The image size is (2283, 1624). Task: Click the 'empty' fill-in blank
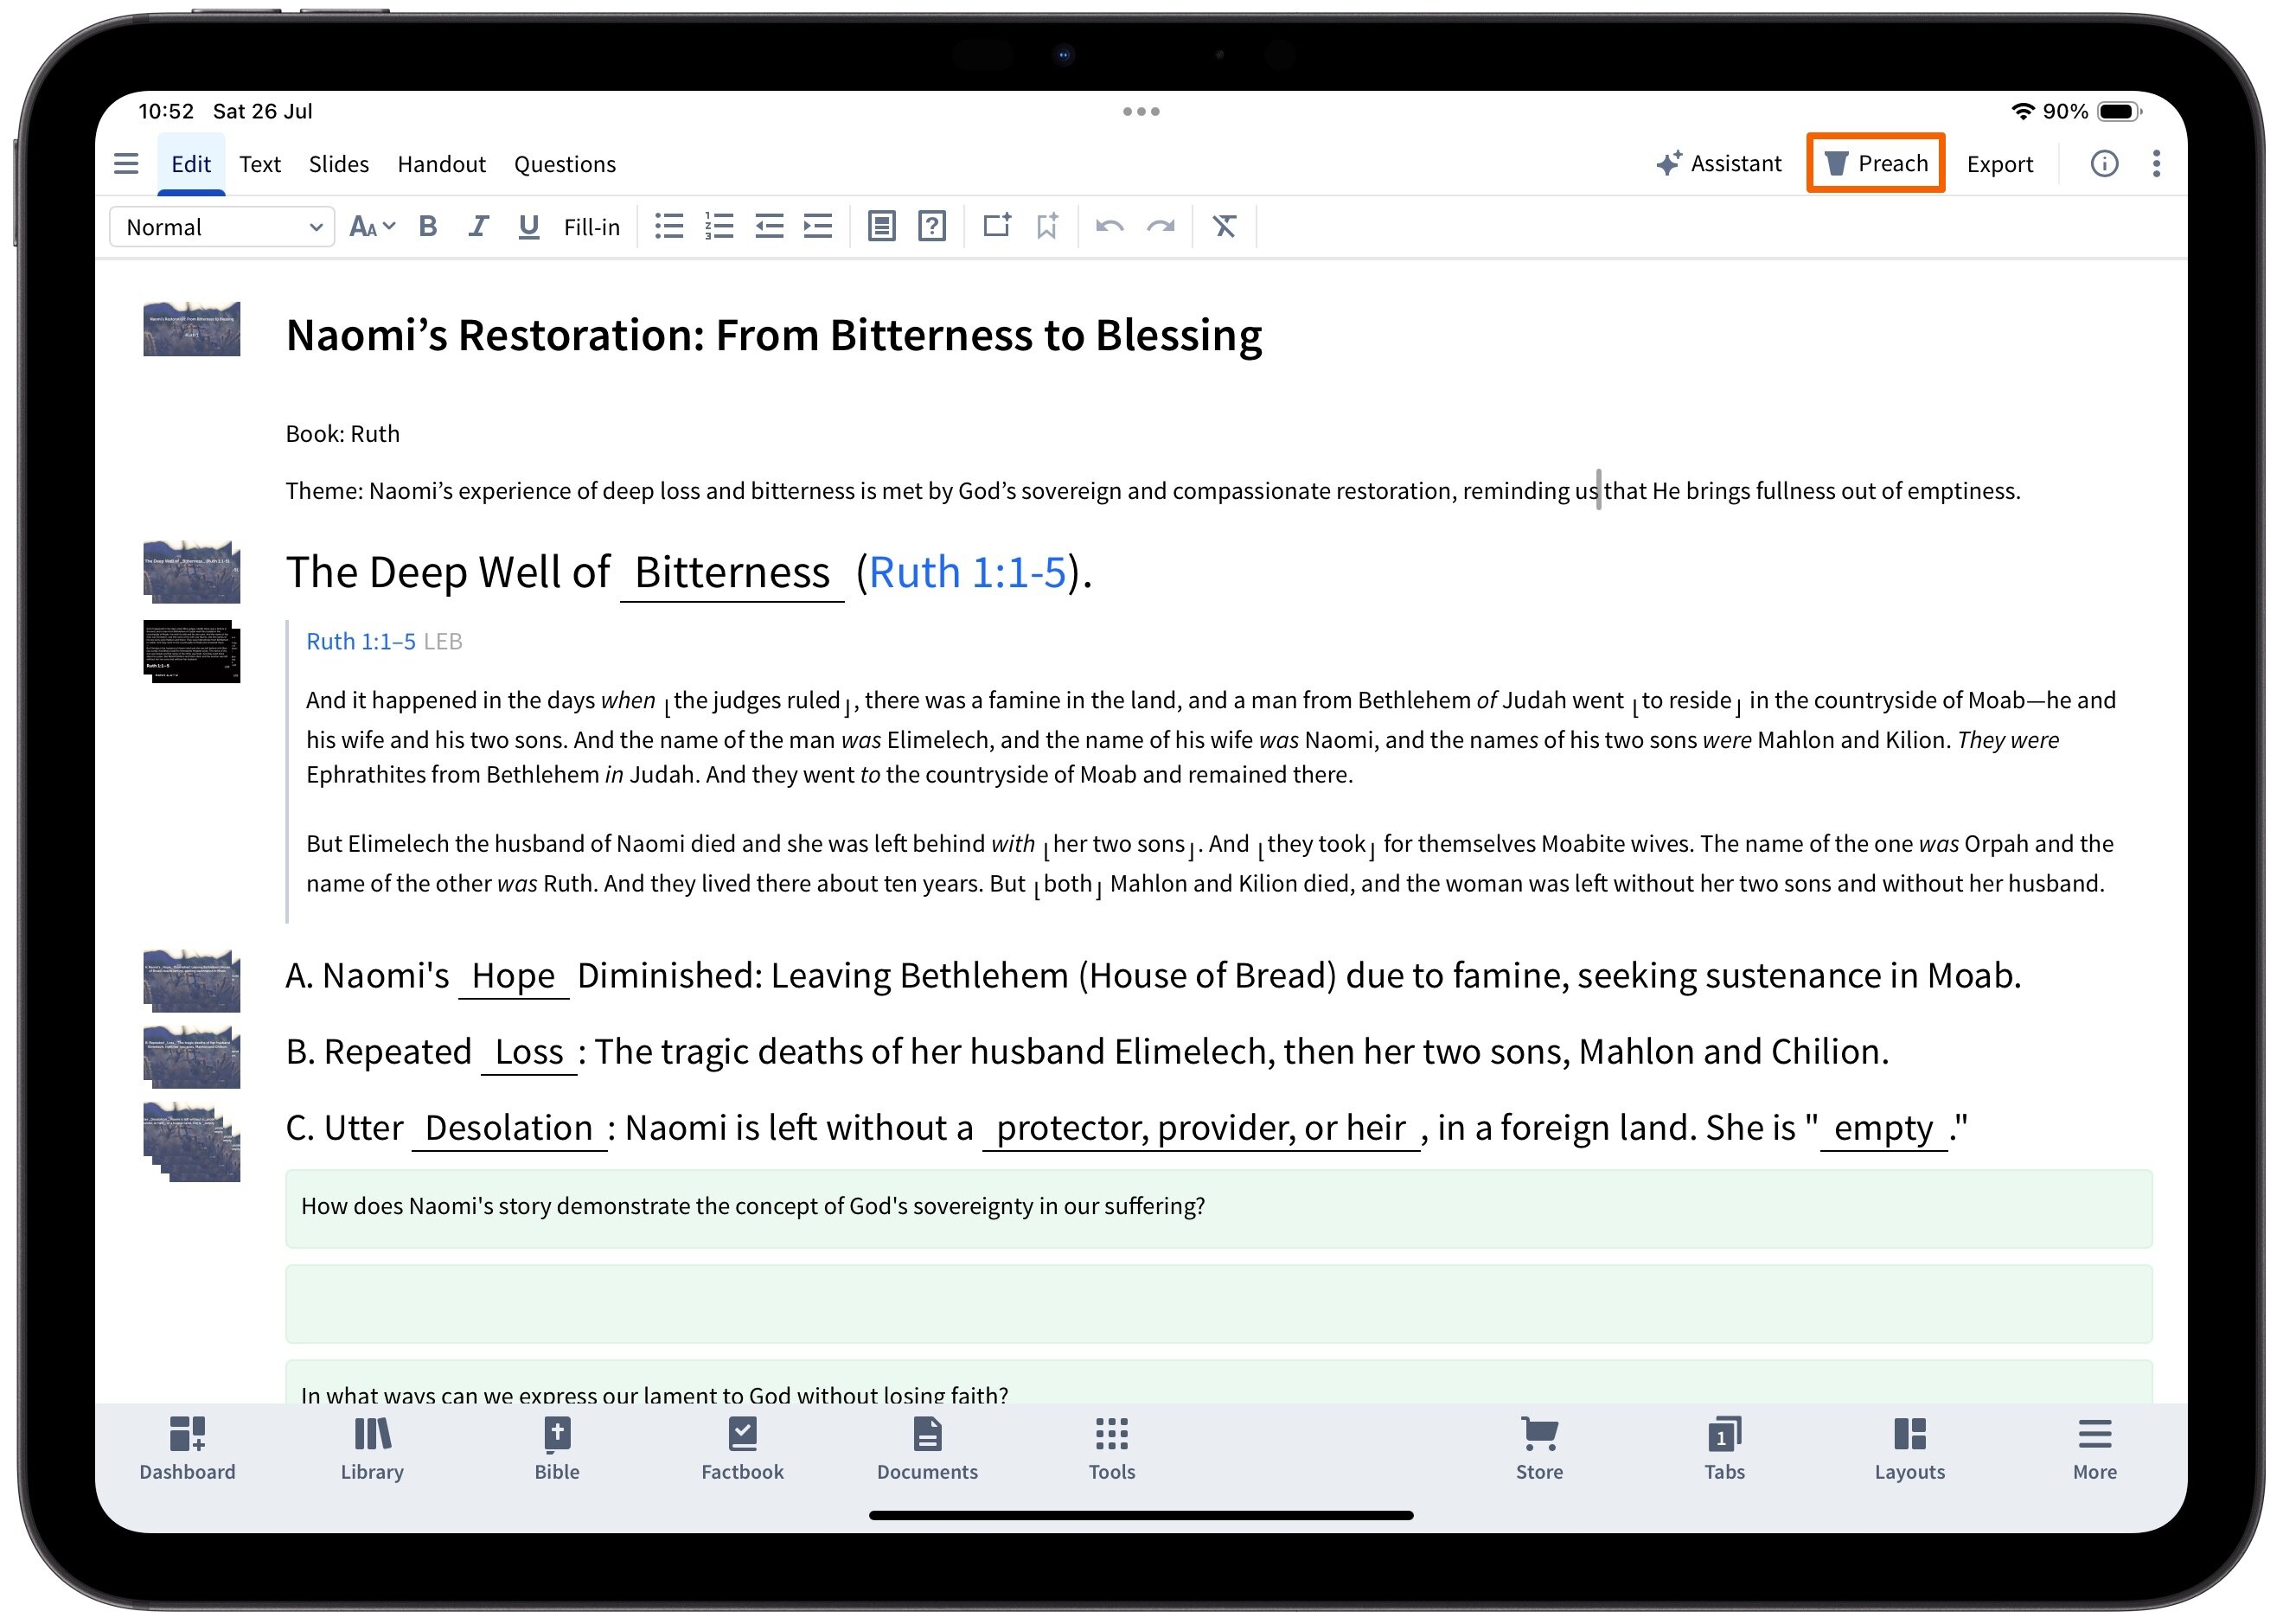tap(1883, 1128)
